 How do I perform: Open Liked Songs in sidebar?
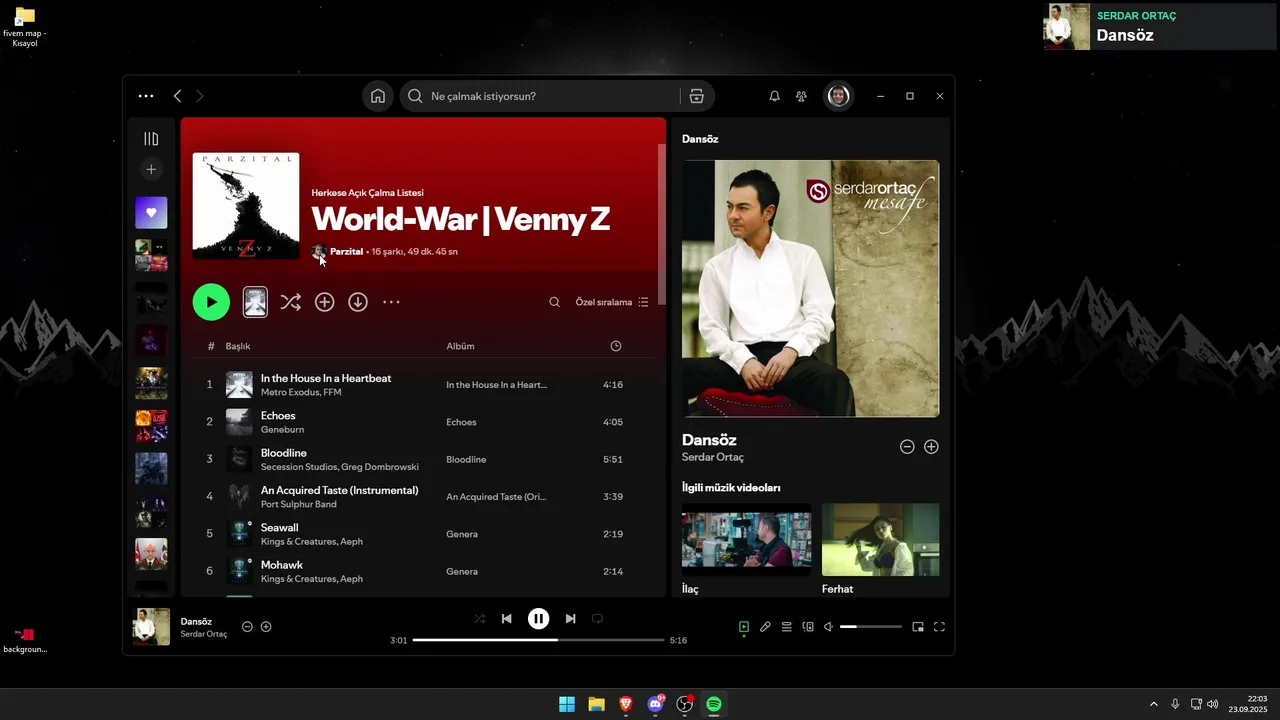(x=151, y=212)
